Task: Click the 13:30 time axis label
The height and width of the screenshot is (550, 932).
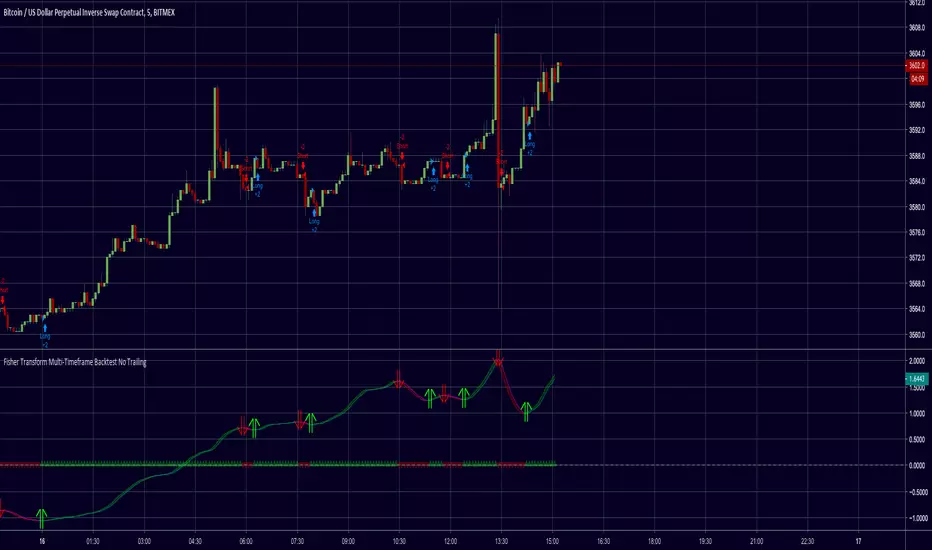Action: tap(502, 541)
